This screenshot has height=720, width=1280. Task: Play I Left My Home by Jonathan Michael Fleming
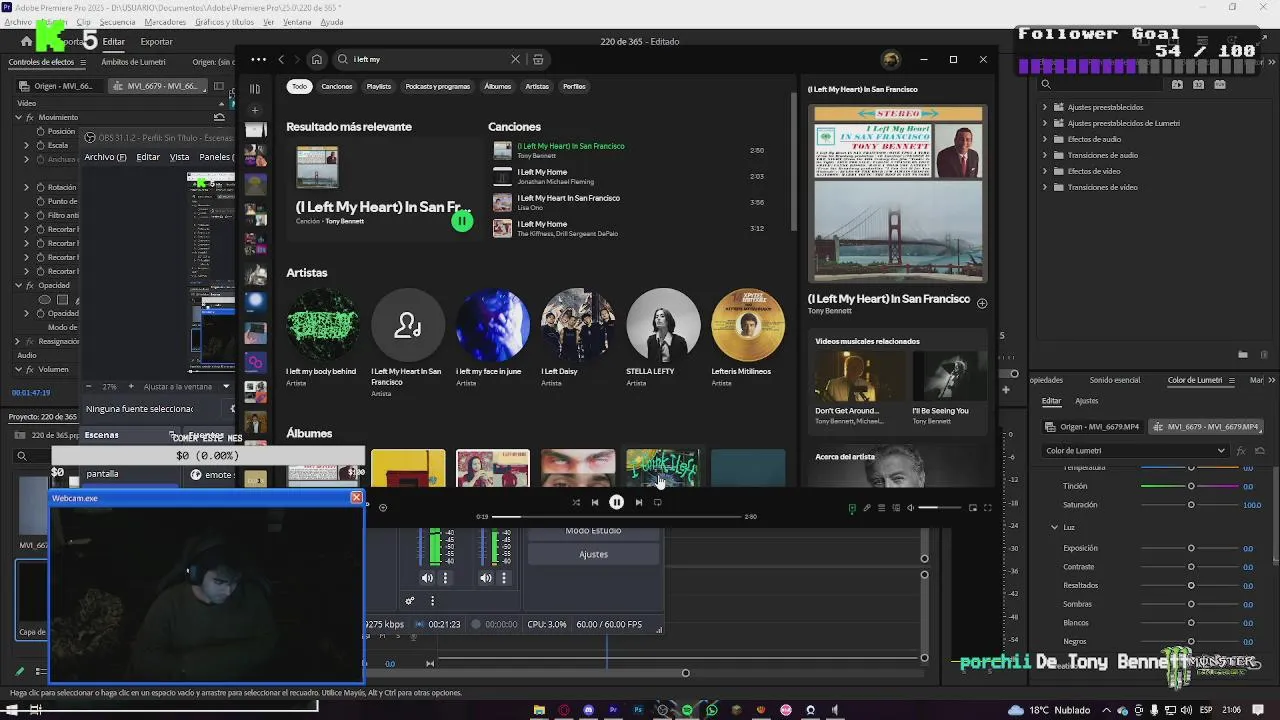[x=628, y=176]
